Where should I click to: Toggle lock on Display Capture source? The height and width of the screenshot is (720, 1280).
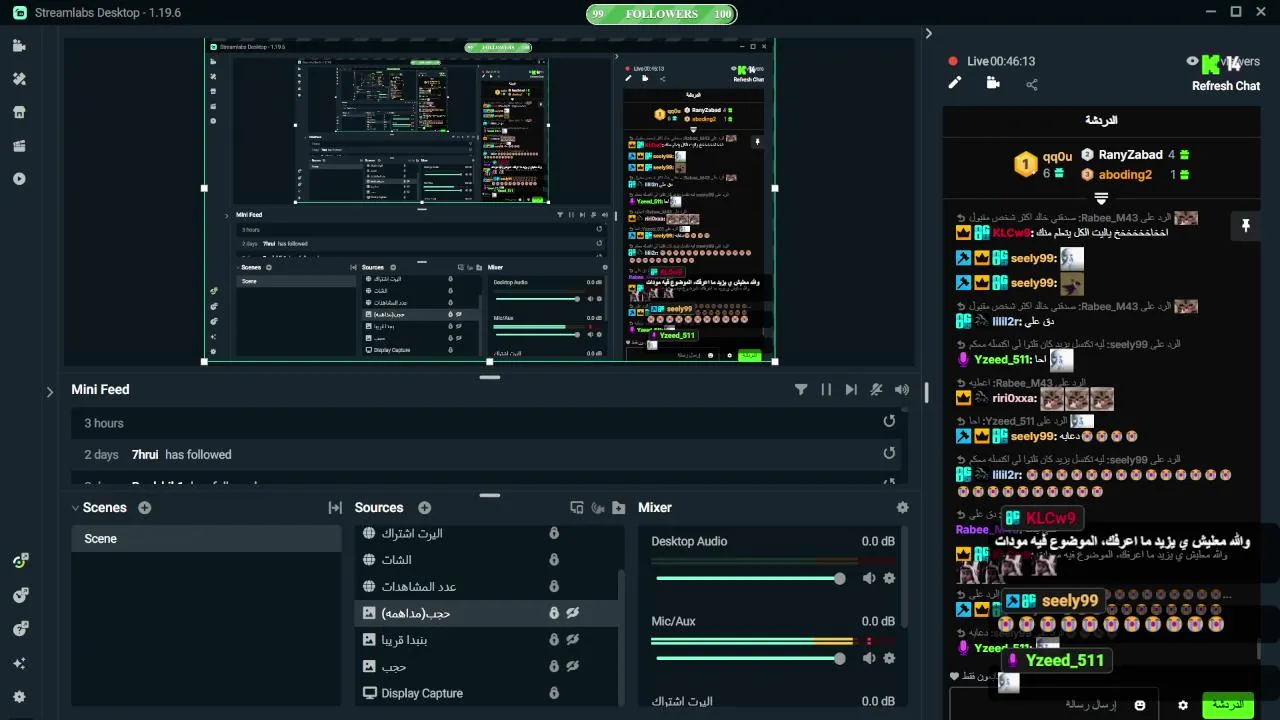pyautogui.click(x=554, y=693)
